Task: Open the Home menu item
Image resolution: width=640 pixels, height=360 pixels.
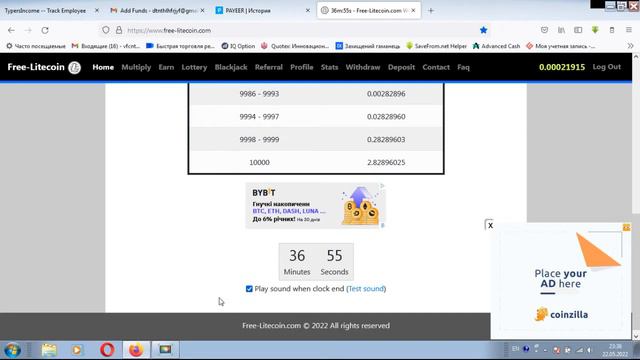Action: [103, 67]
